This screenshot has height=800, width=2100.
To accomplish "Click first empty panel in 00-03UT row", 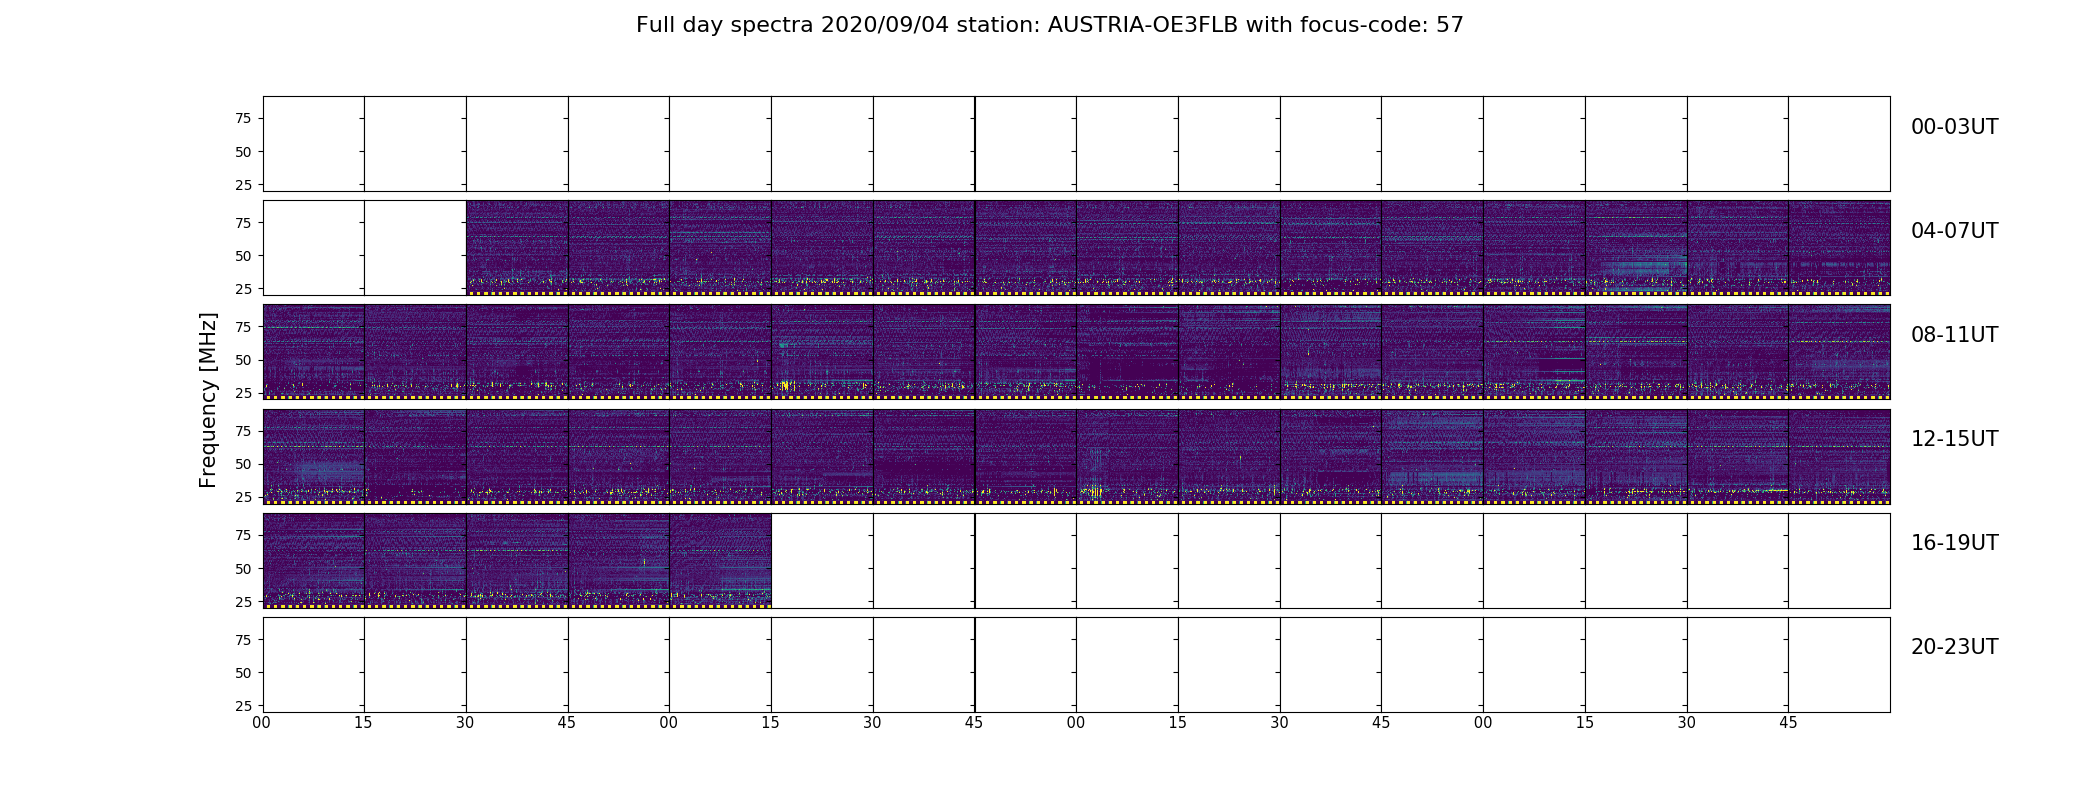I will pyautogui.click(x=314, y=144).
